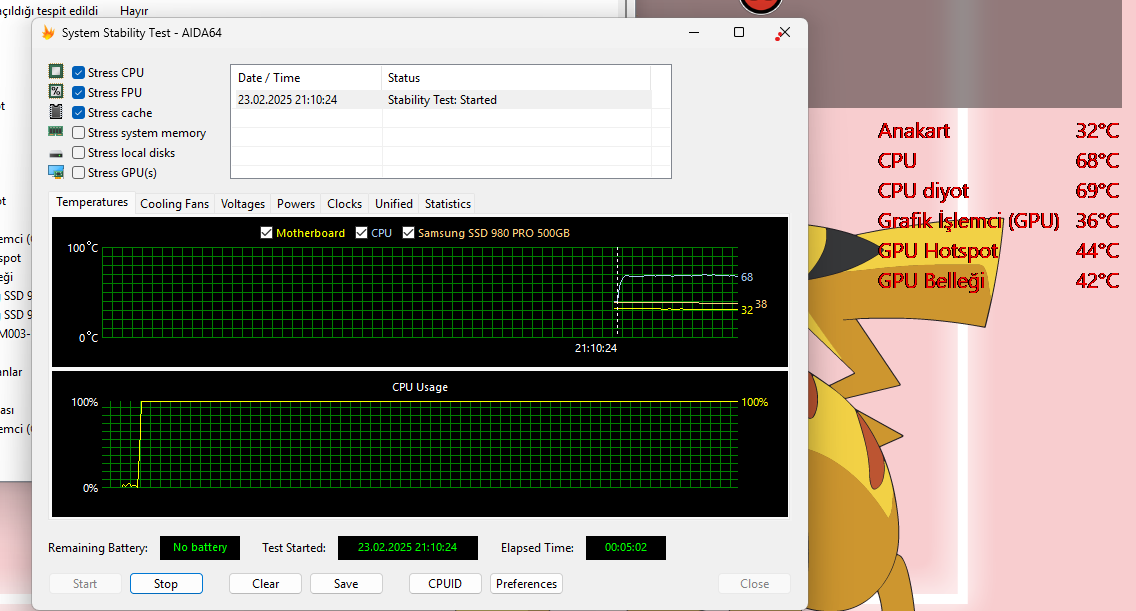This screenshot has width=1136, height=611.
Task: Open the Voltages tab
Action: pyautogui.click(x=243, y=203)
